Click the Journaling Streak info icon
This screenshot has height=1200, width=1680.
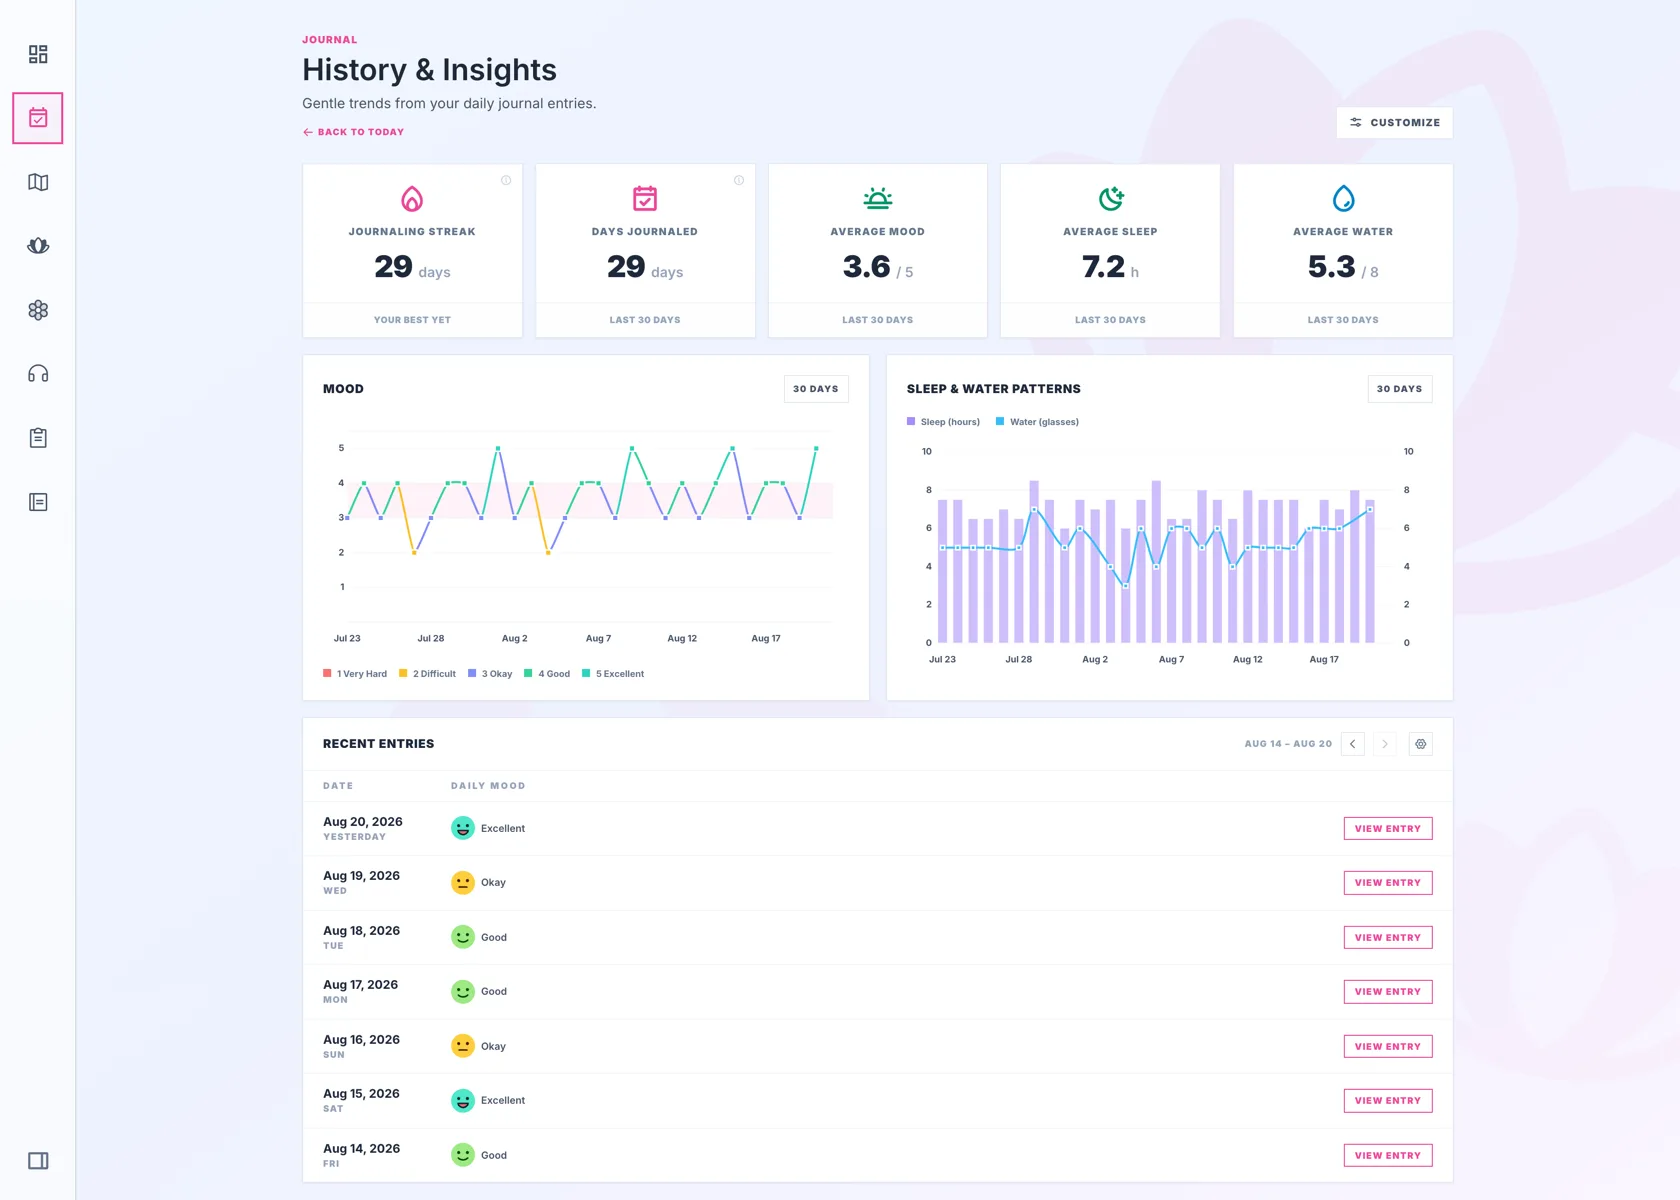[x=506, y=181]
